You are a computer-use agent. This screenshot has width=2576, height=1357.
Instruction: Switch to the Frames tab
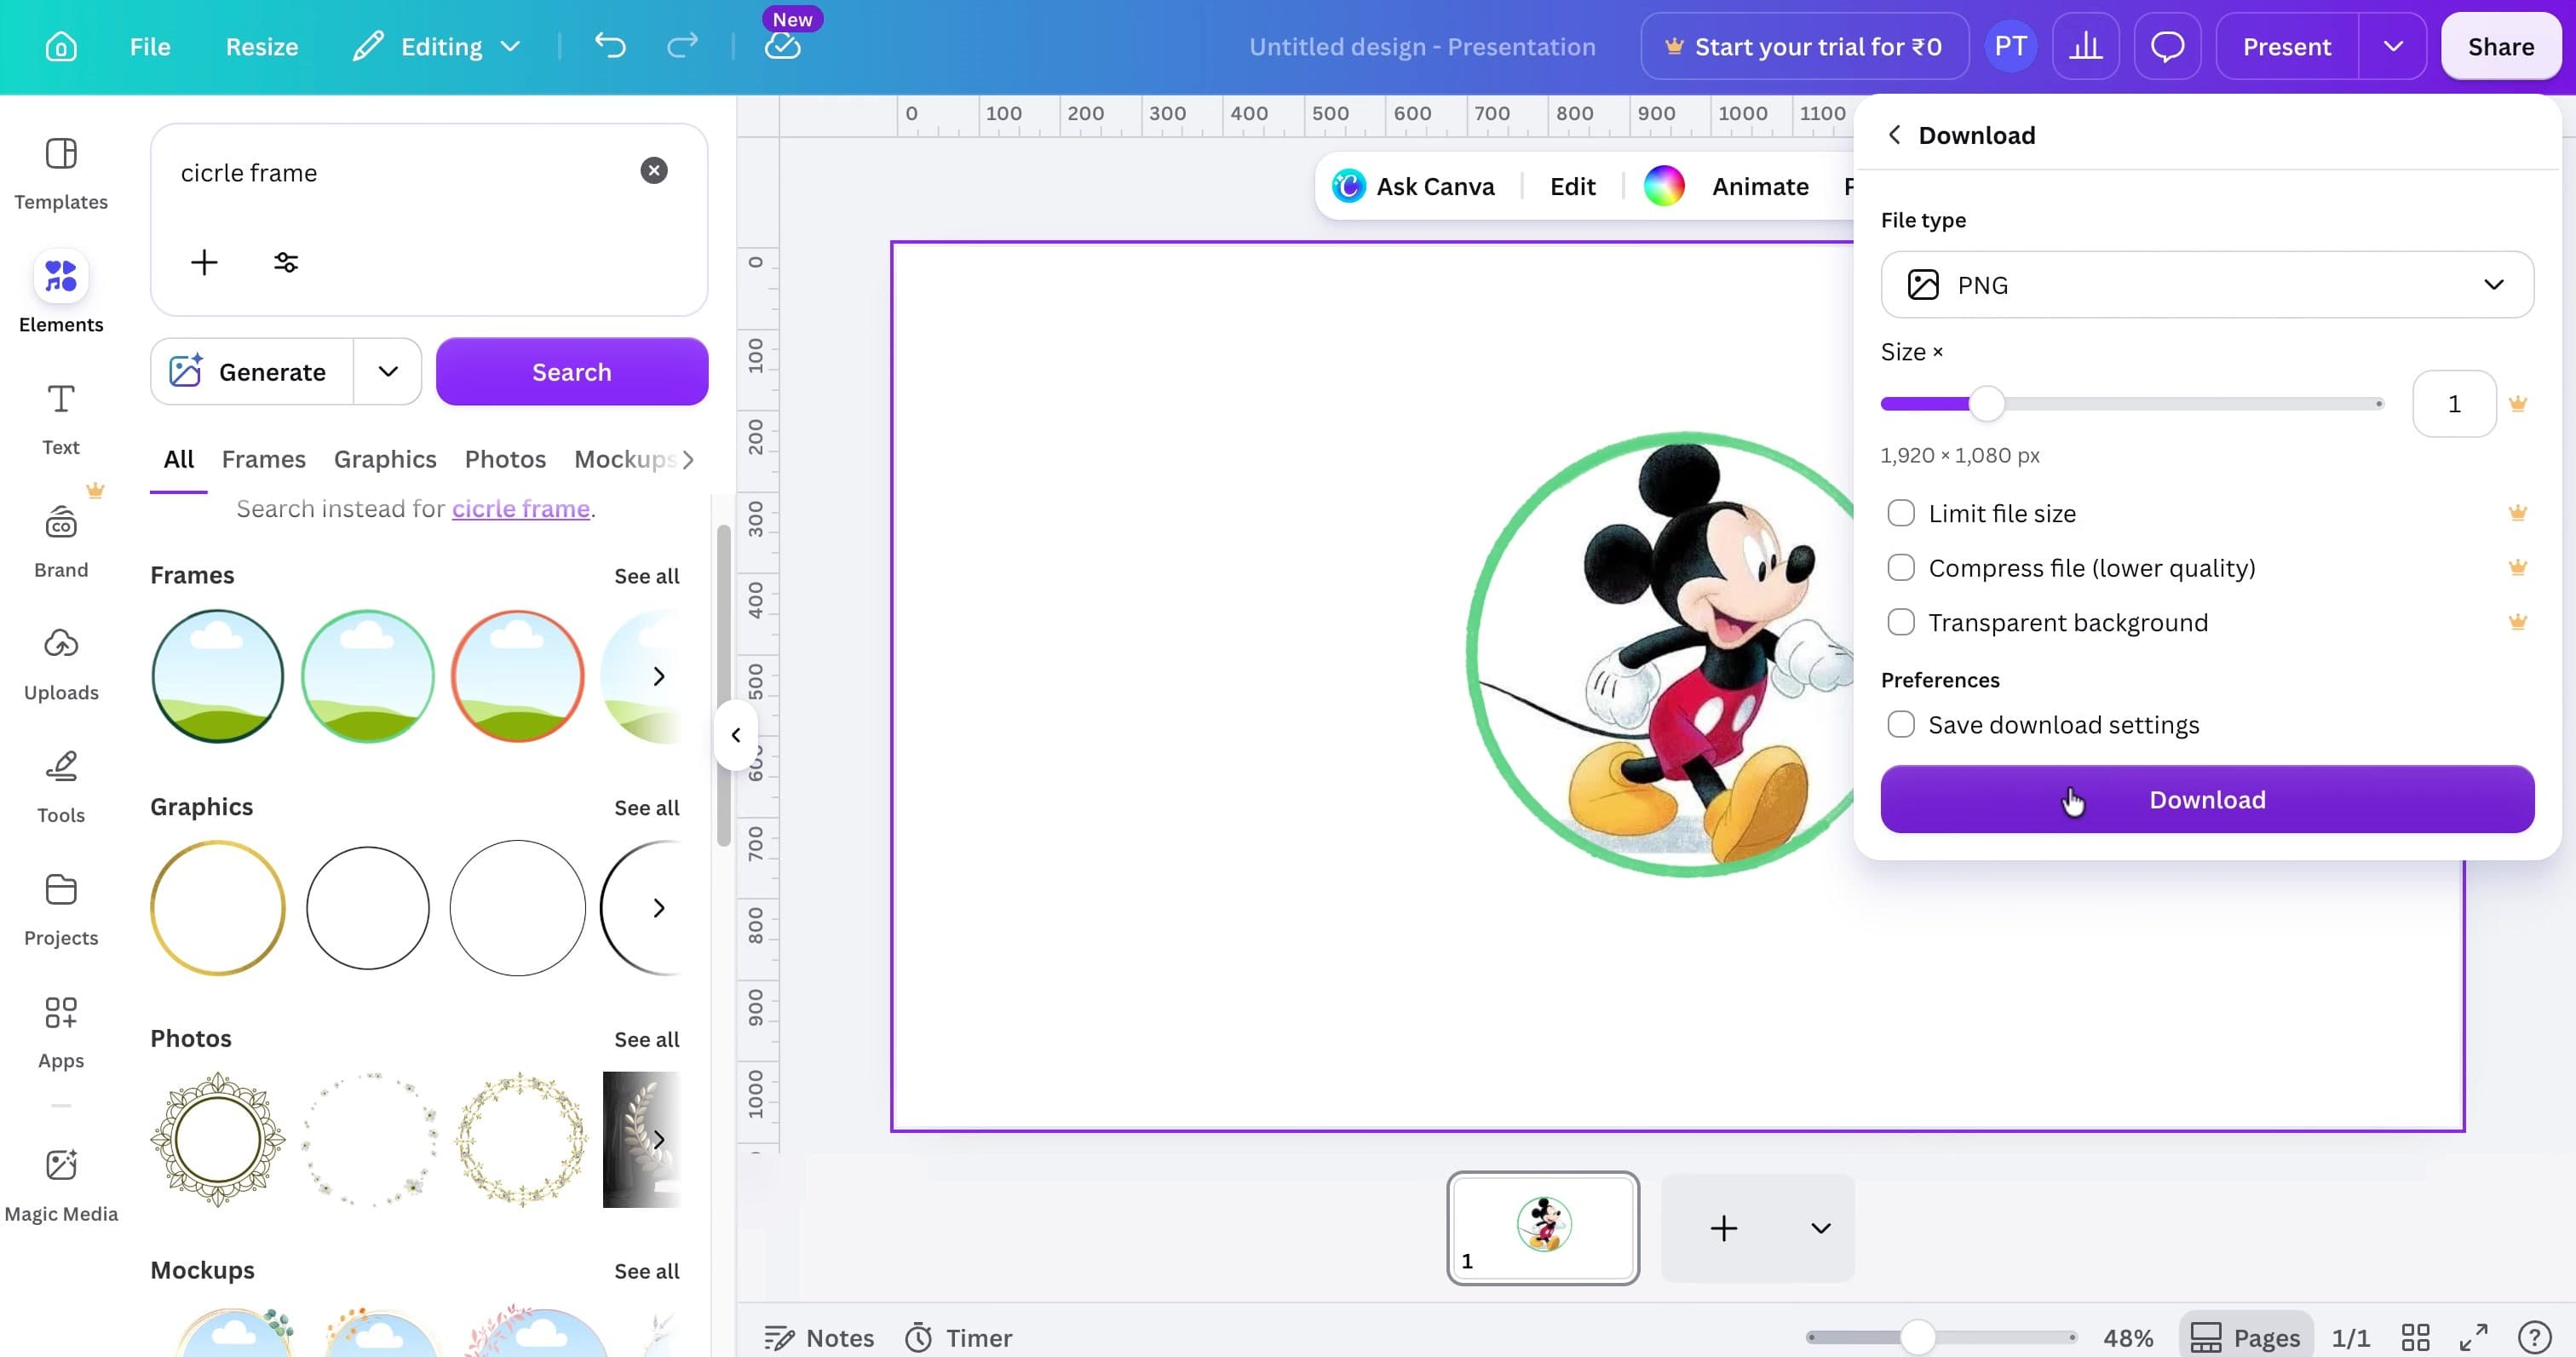tap(264, 459)
